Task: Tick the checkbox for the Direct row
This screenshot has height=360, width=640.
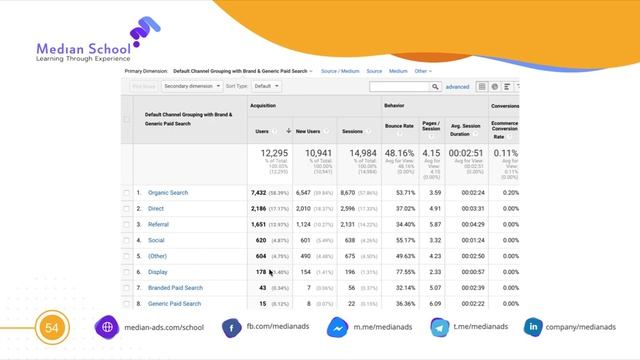Action: tap(127, 209)
